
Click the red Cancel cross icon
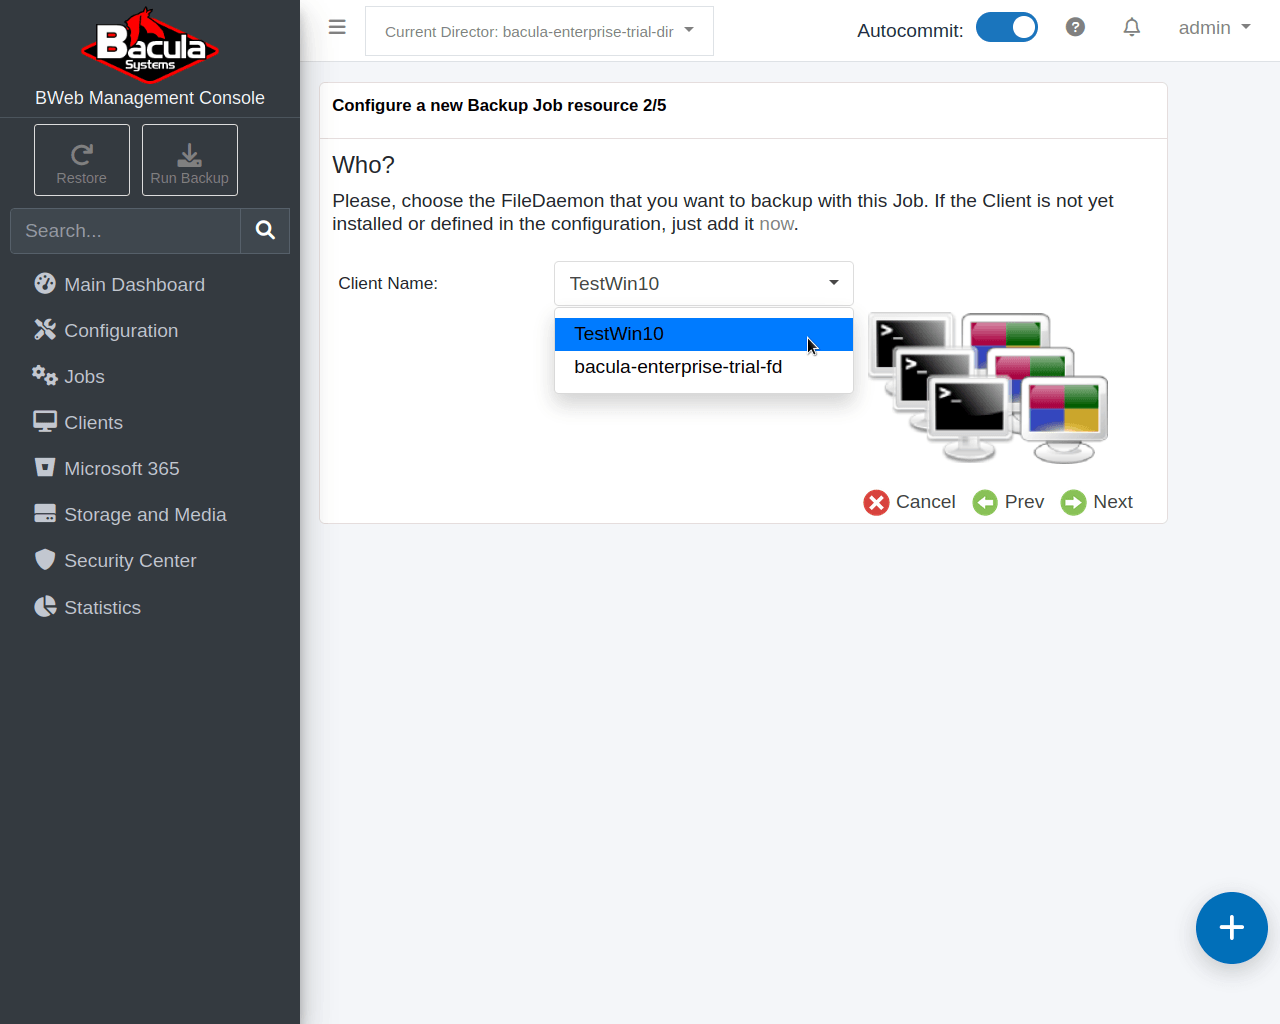(x=876, y=502)
